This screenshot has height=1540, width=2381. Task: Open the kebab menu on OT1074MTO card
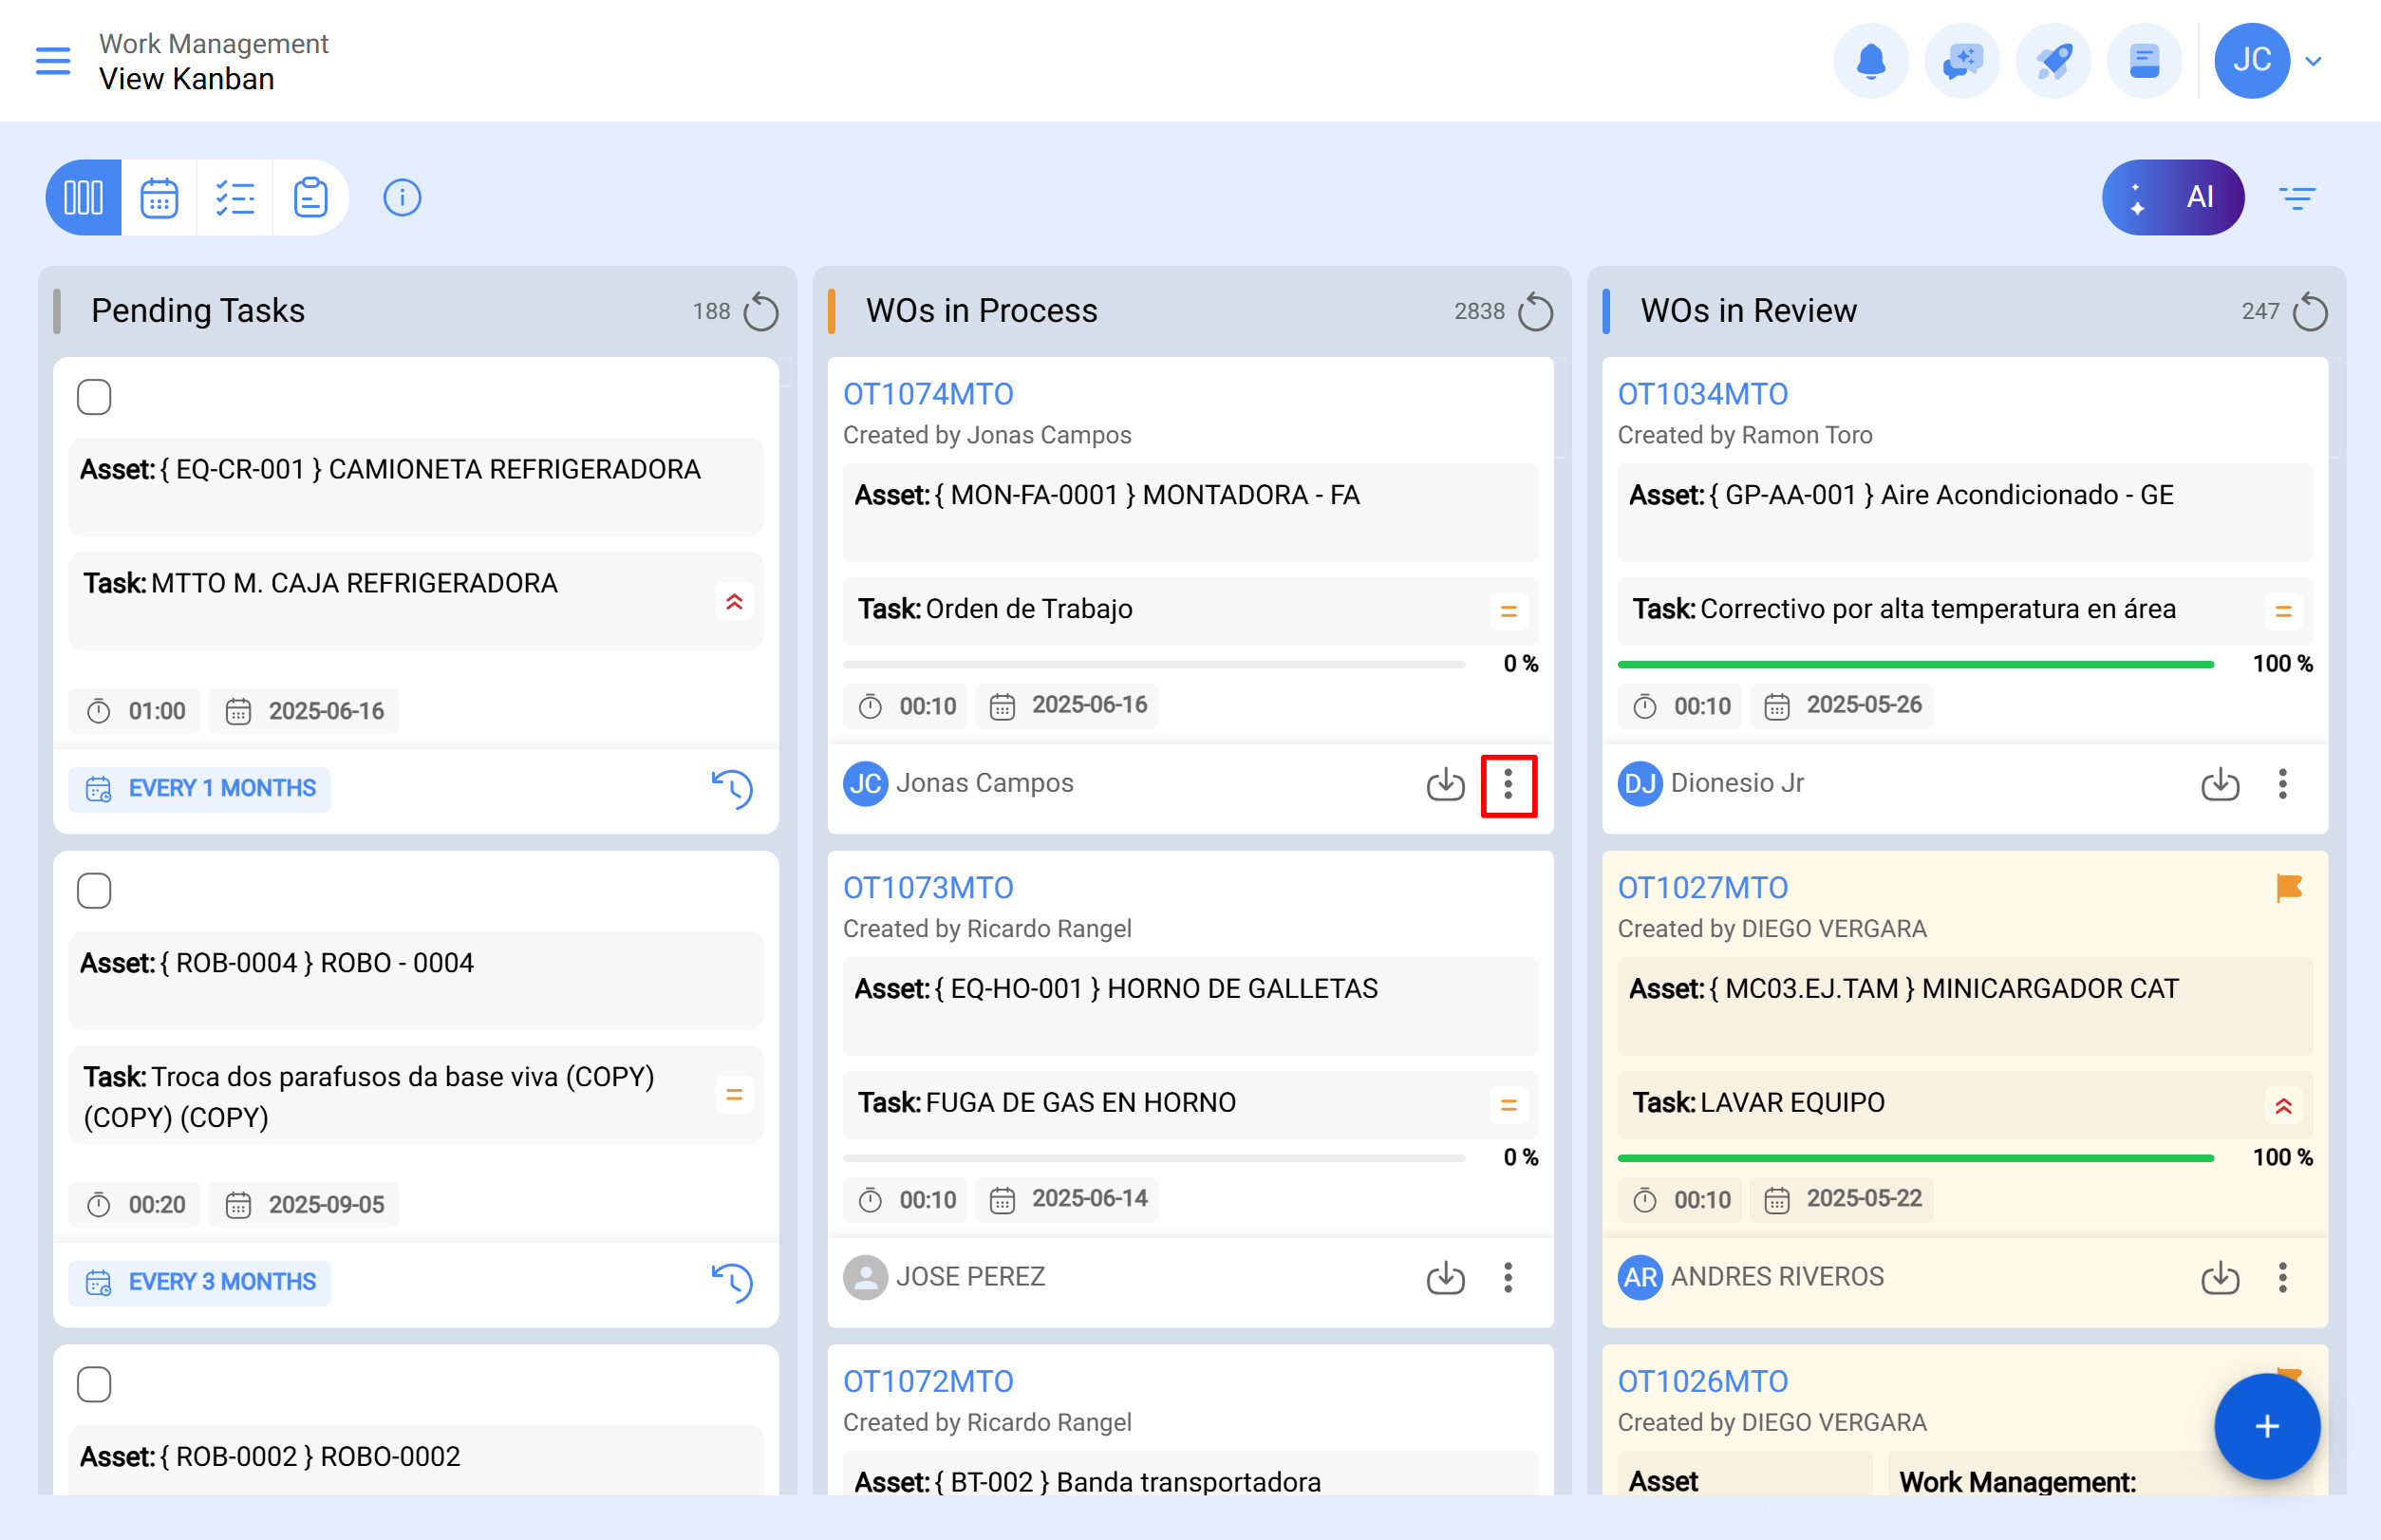coord(1508,786)
